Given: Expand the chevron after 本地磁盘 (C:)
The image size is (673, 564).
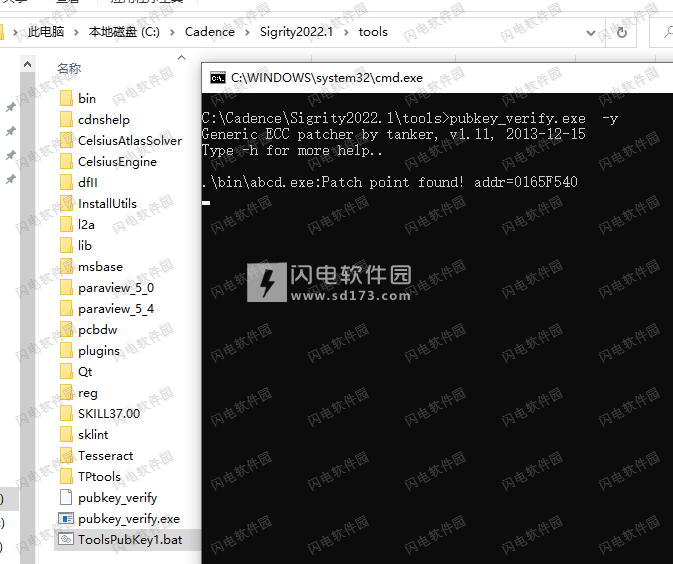Looking at the screenshot, I should tap(172, 32).
